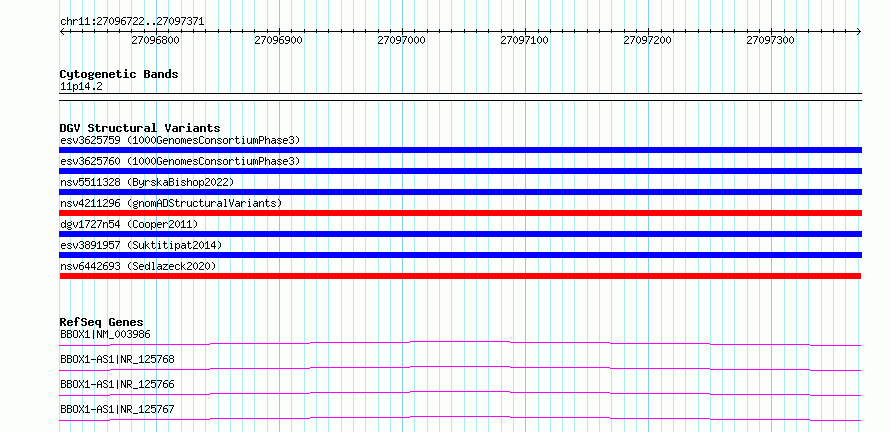Image resolution: width=890 pixels, height=432 pixels.
Task: Open variant nsv6442693 (Sedlazeck2020)
Action: click(138, 266)
